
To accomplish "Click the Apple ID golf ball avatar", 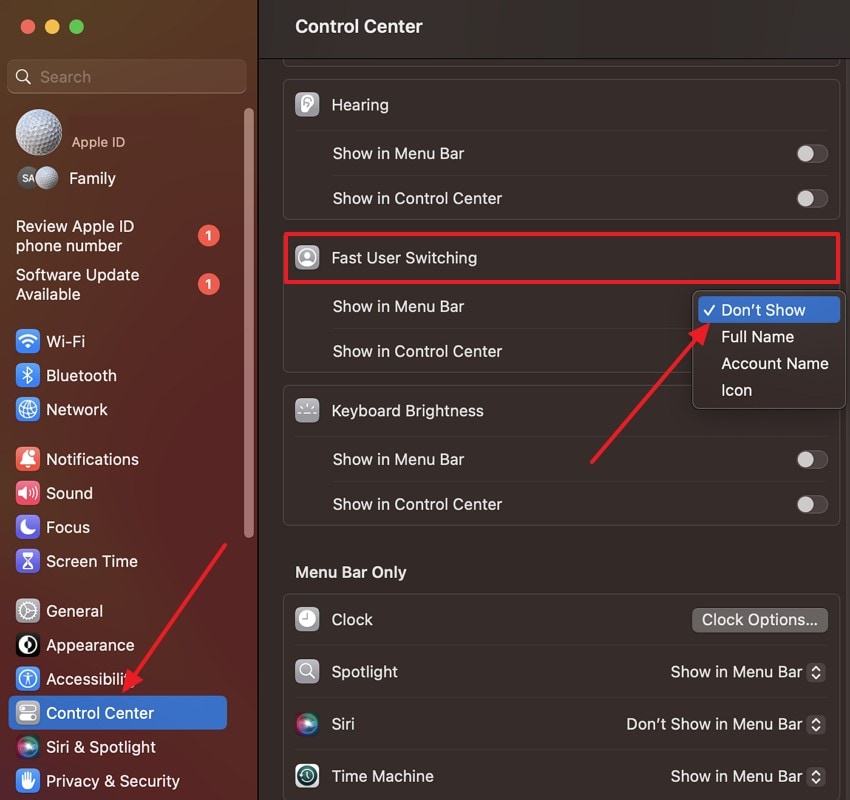I will click(x=39, y=133).
